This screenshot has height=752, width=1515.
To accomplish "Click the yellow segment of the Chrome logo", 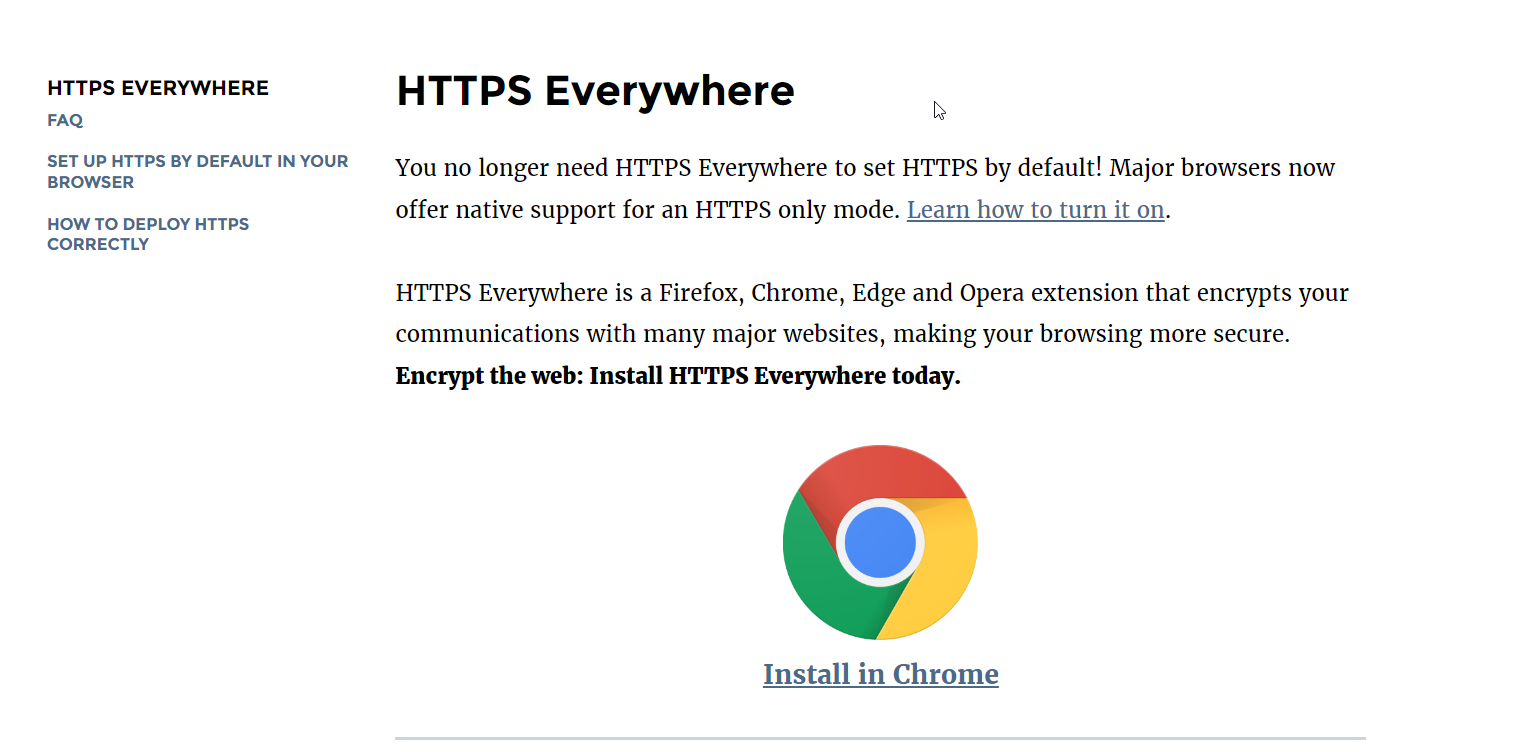I will click(x=938, y=572).
